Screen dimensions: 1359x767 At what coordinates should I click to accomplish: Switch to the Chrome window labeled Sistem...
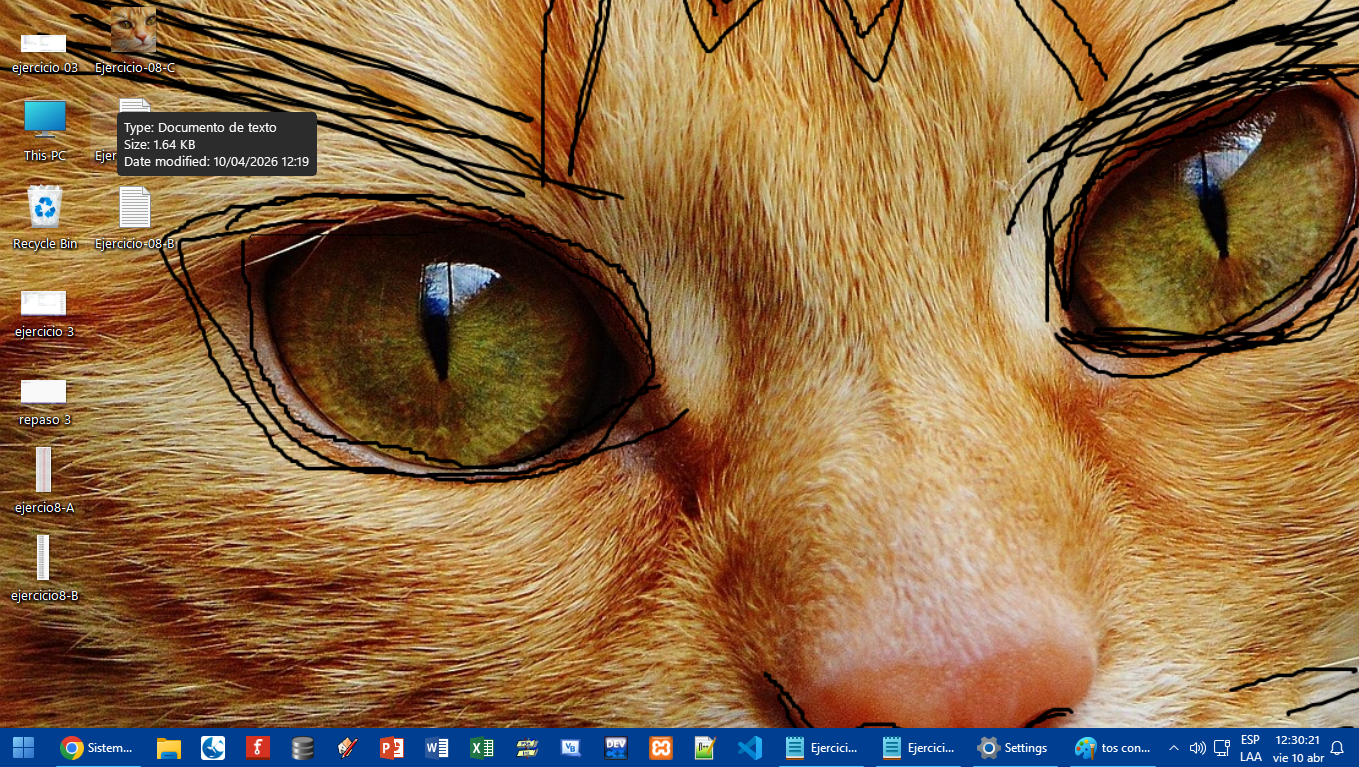coord(97,747)
